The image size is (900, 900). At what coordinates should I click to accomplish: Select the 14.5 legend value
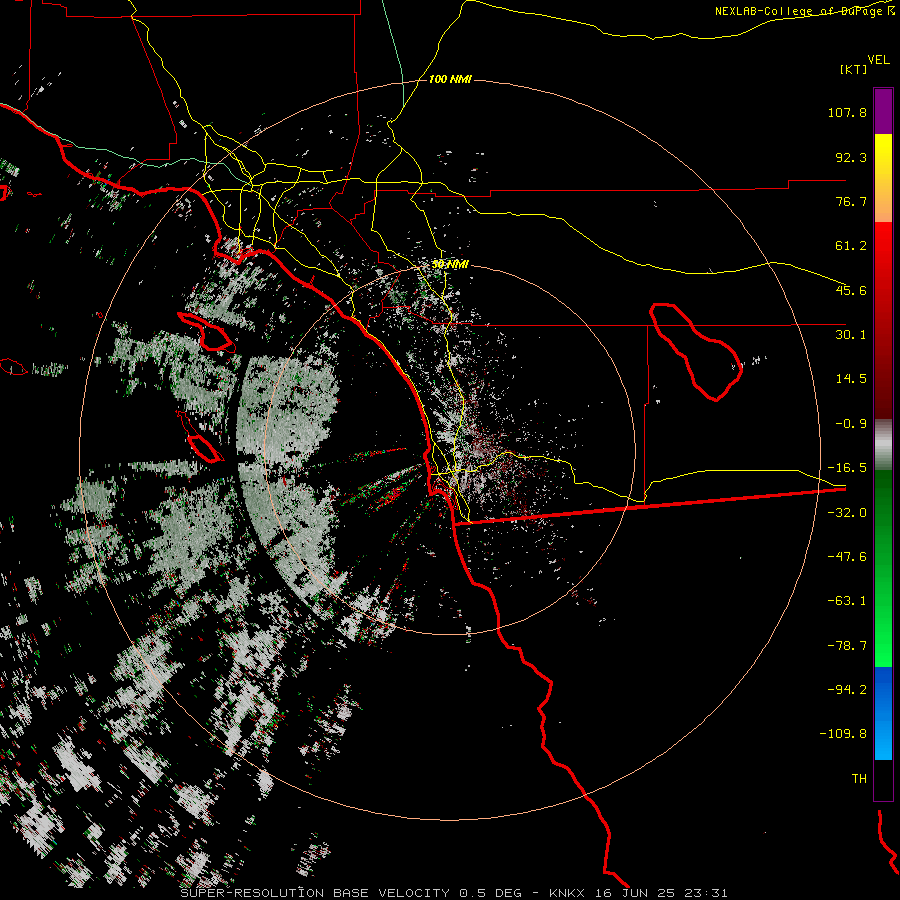[851, 379]
